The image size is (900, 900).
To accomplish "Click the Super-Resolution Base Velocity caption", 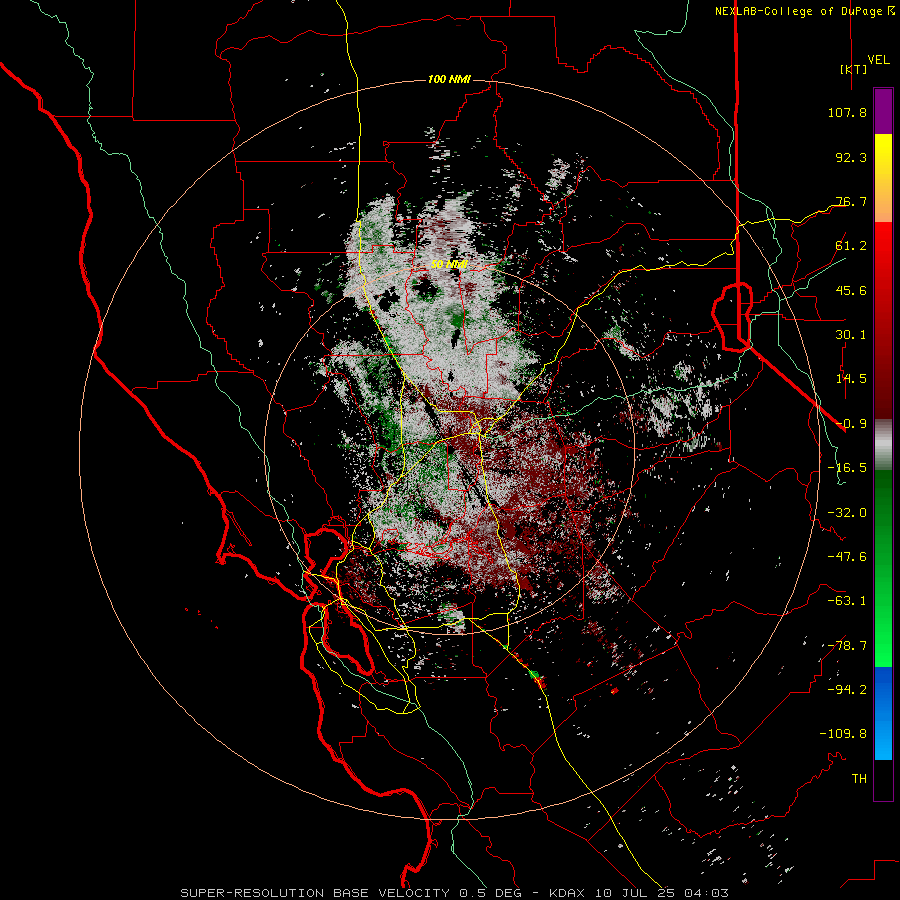I will click(x=455, y=893).
